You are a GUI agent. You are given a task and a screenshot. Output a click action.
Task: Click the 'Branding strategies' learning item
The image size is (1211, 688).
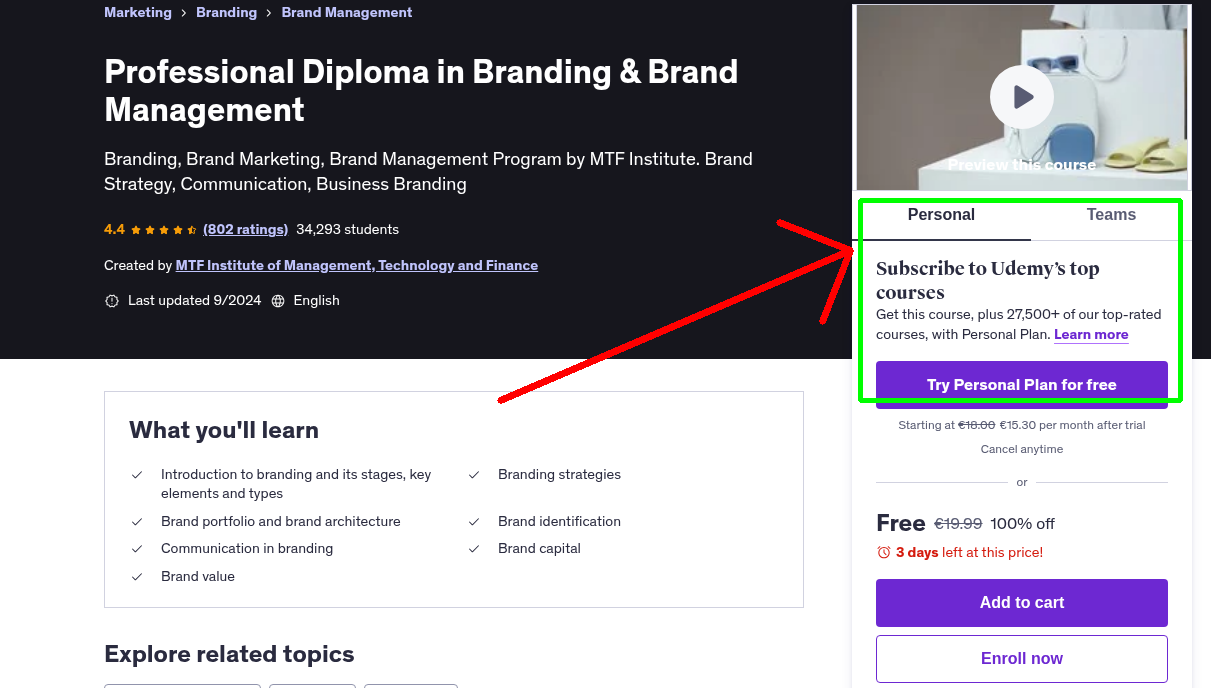point(559,474)
